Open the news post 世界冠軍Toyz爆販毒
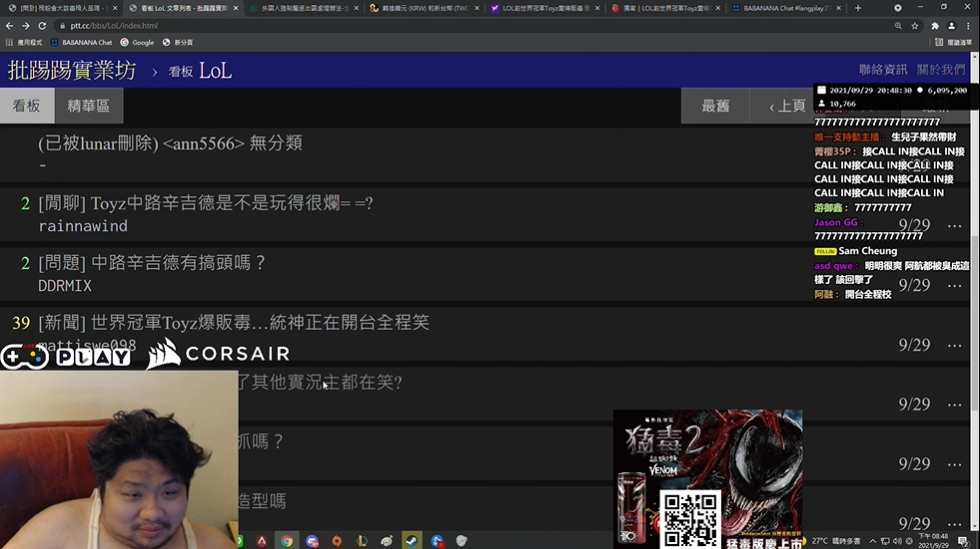The image size is (980, 549). (x=234, y=323)
